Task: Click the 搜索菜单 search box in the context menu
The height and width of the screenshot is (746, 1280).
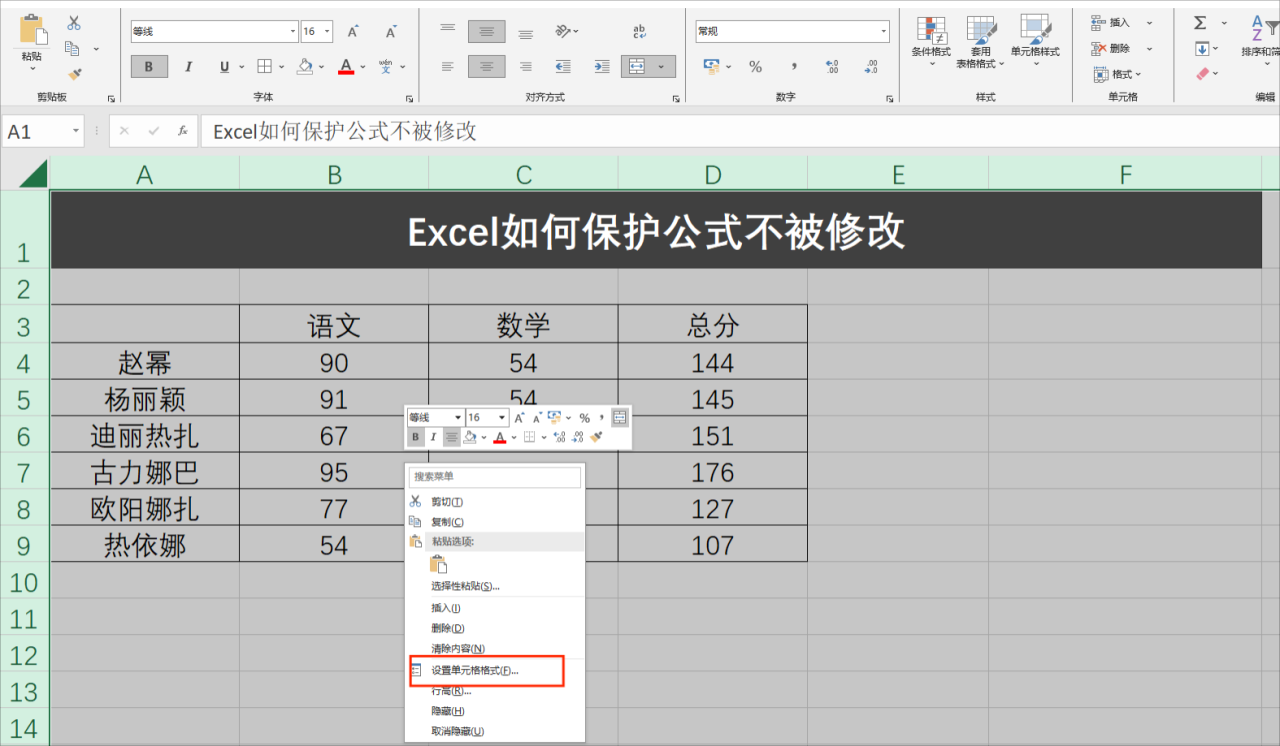Action: point(494,477)
